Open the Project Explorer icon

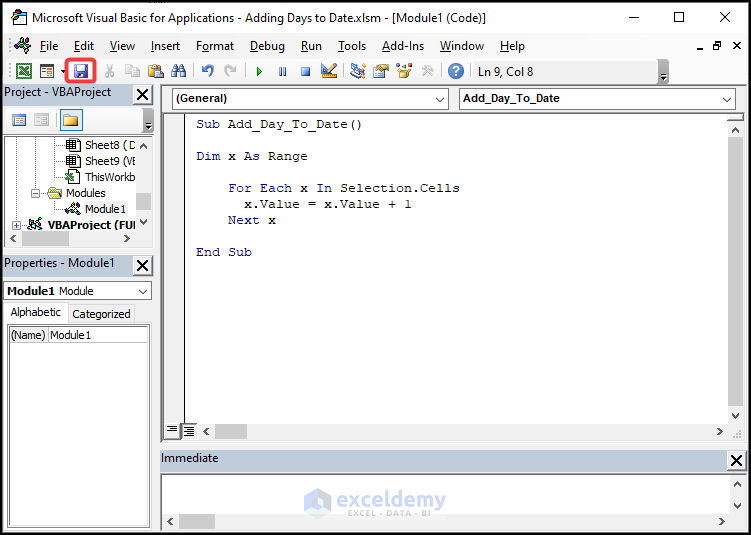358,72
